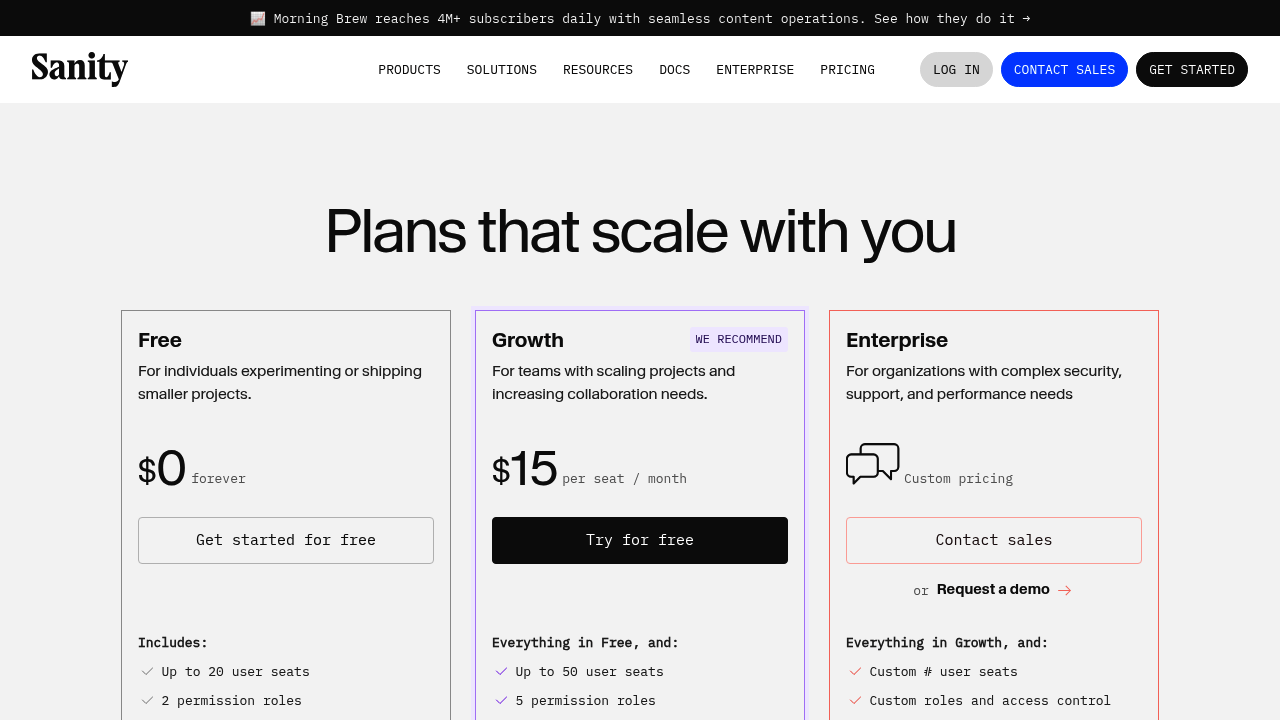Open the Products menu
Screen dimensions: 1280x720
(x=409, y=70)
